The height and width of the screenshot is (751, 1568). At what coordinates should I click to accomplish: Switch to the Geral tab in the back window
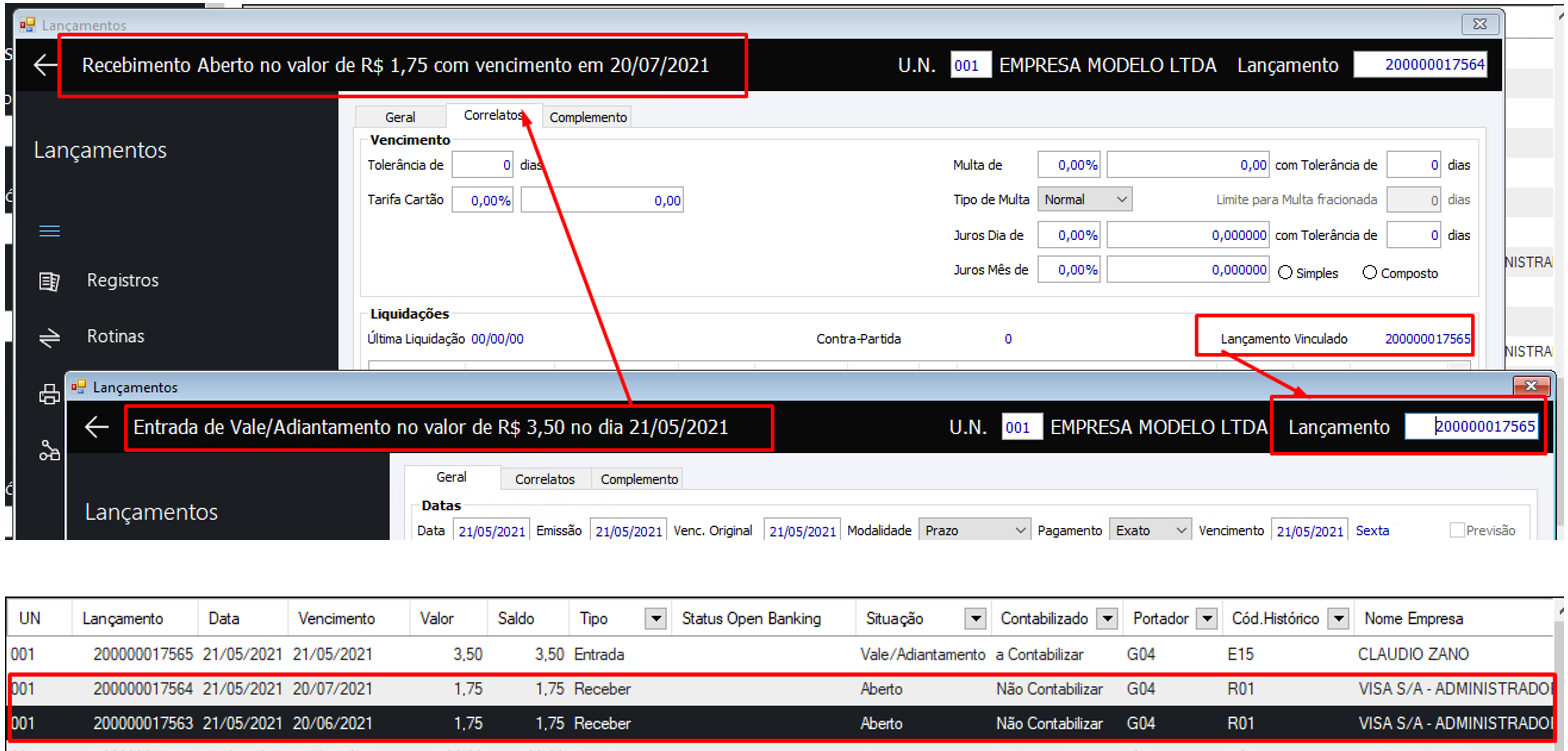(400, 117)
